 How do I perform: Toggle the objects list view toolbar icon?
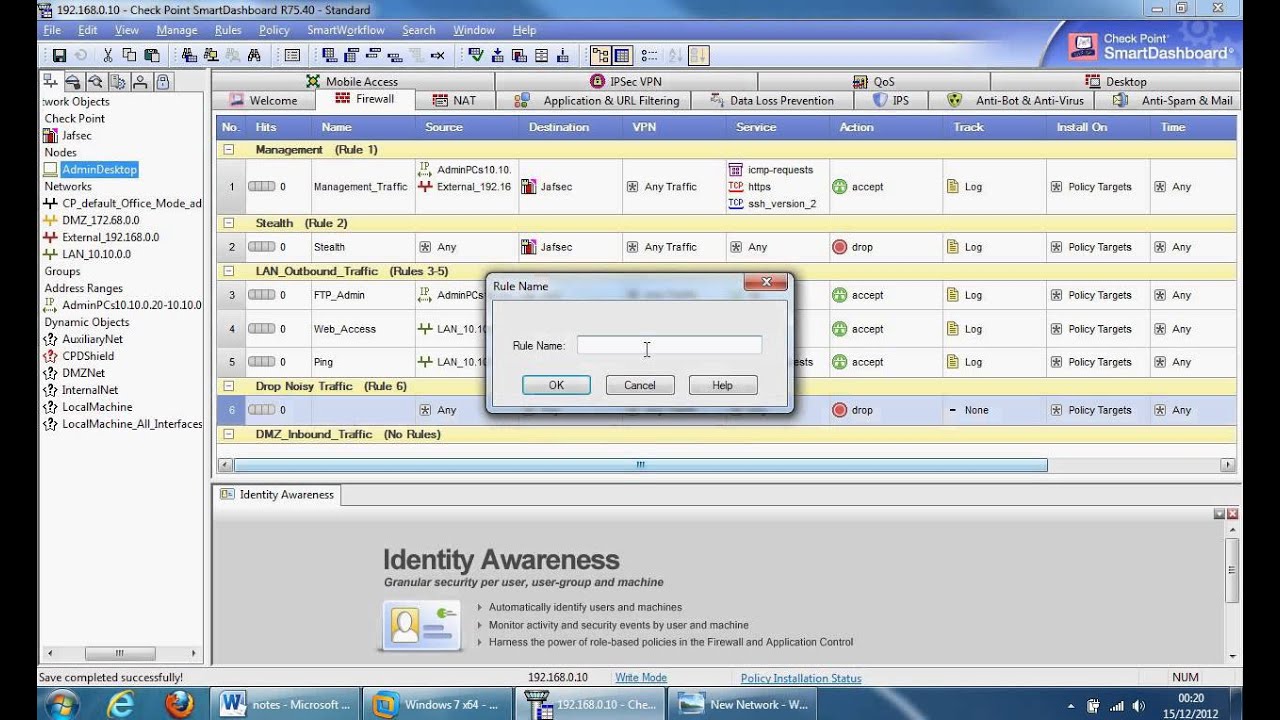tap(622, 55)
